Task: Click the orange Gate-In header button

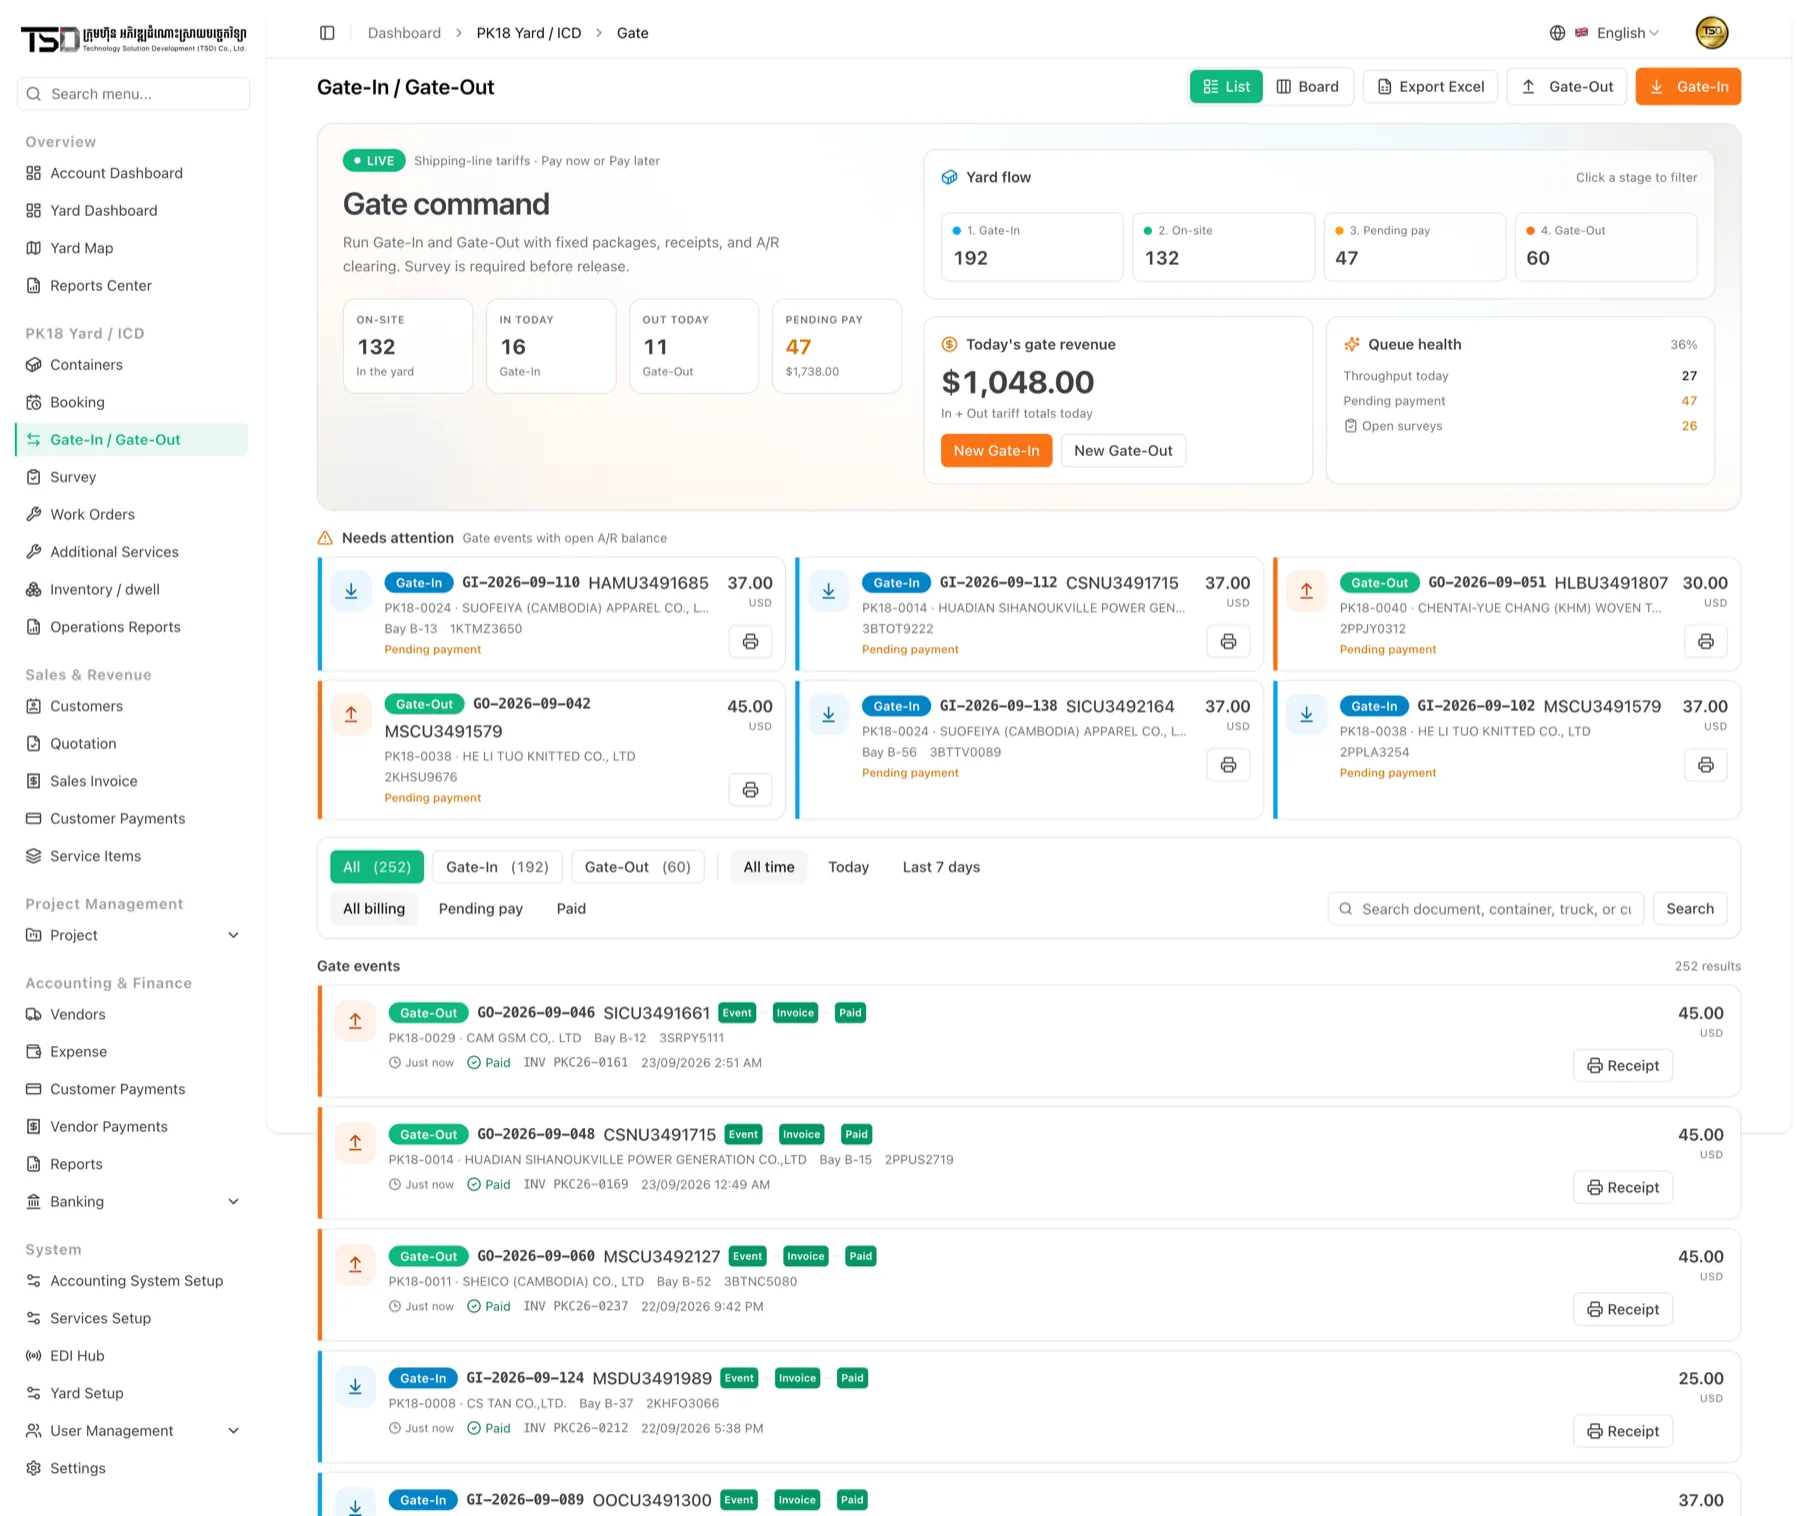Action: [x=1688, y=87]
